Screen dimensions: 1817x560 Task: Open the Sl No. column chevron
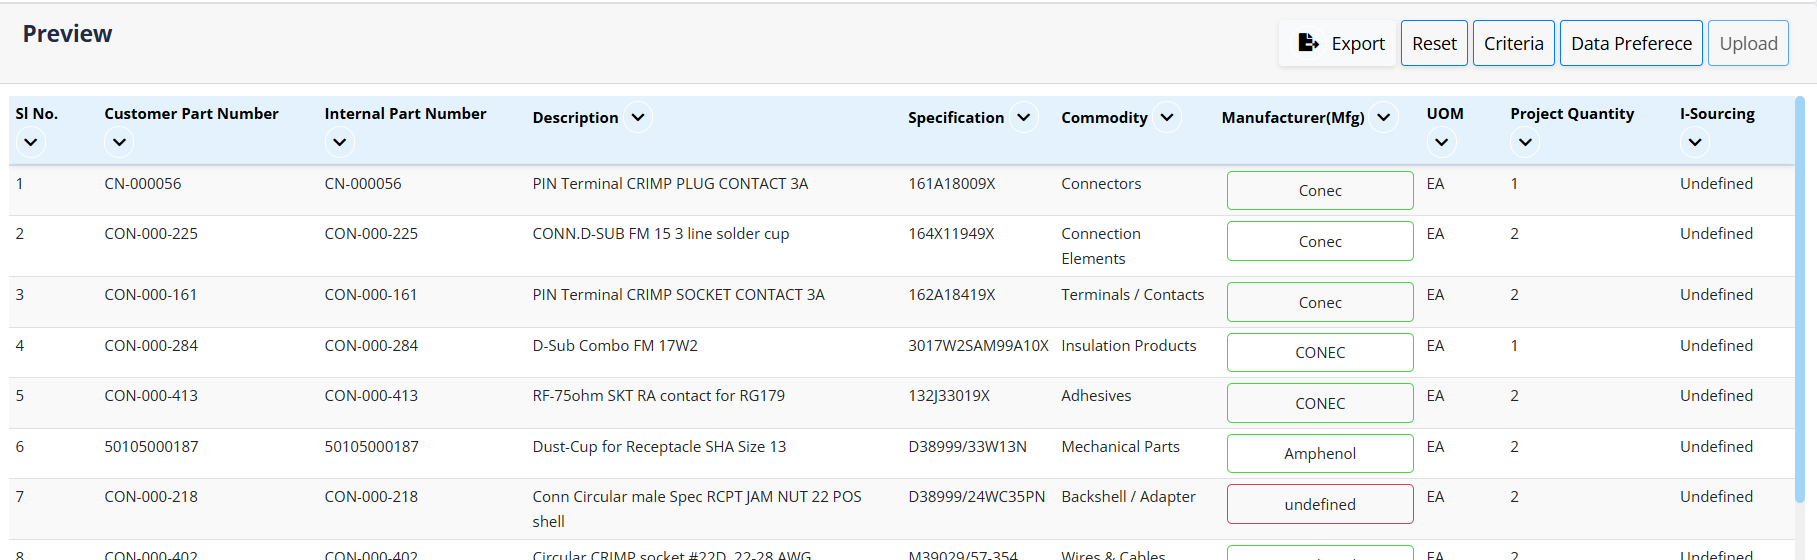[x=31, y=142]
